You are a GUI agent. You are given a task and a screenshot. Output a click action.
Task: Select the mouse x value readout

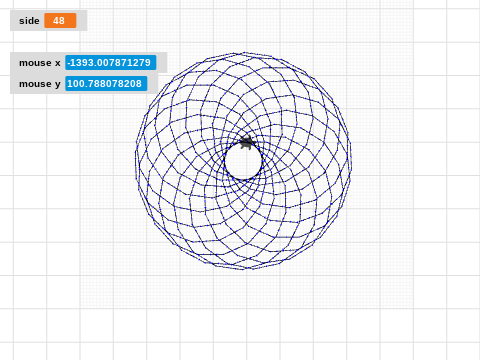(111, 63)
